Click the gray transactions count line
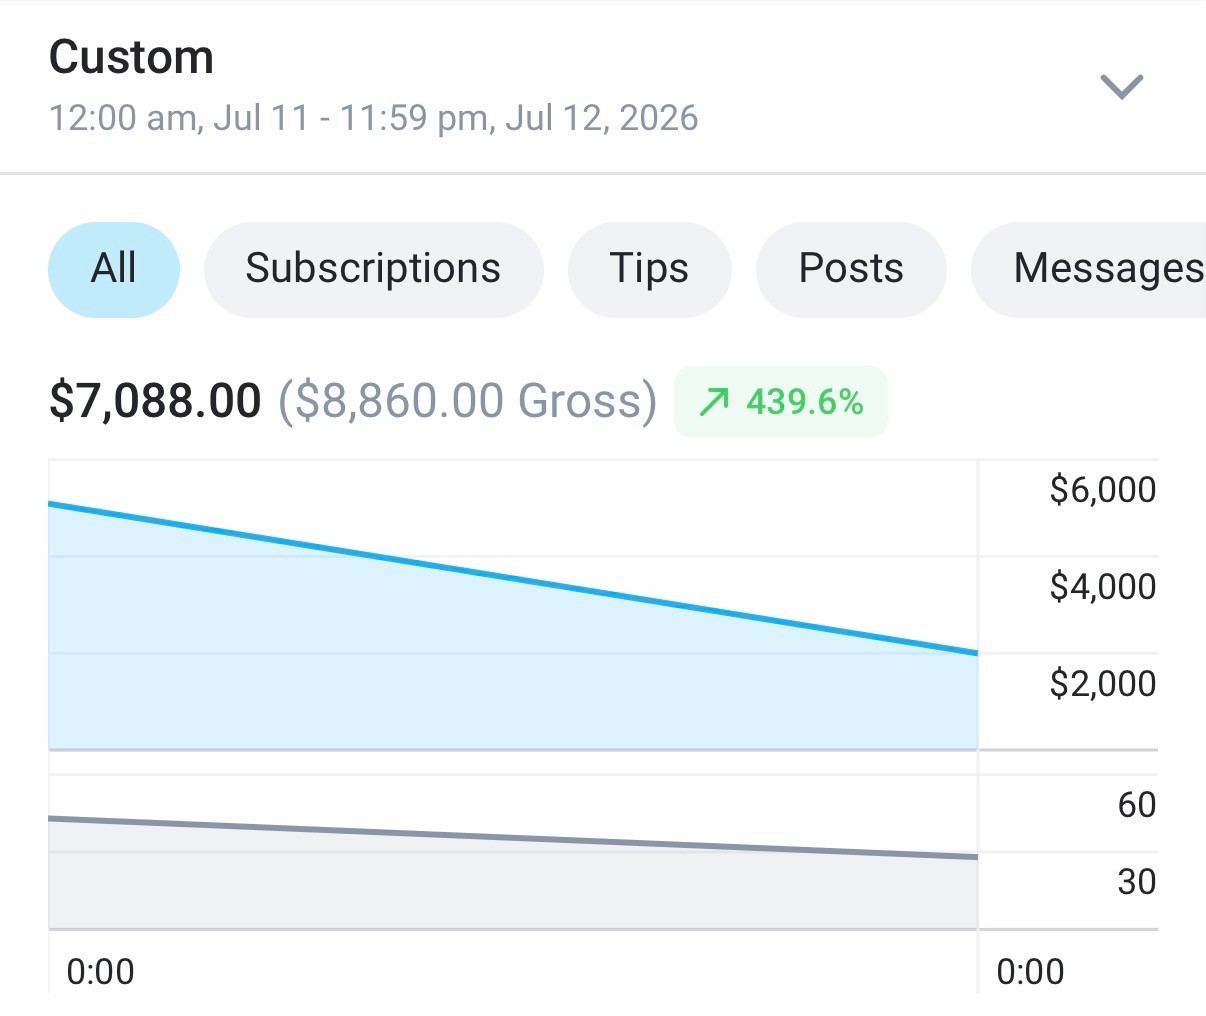Screen dimensions: 1206x1016 point(513,838)
